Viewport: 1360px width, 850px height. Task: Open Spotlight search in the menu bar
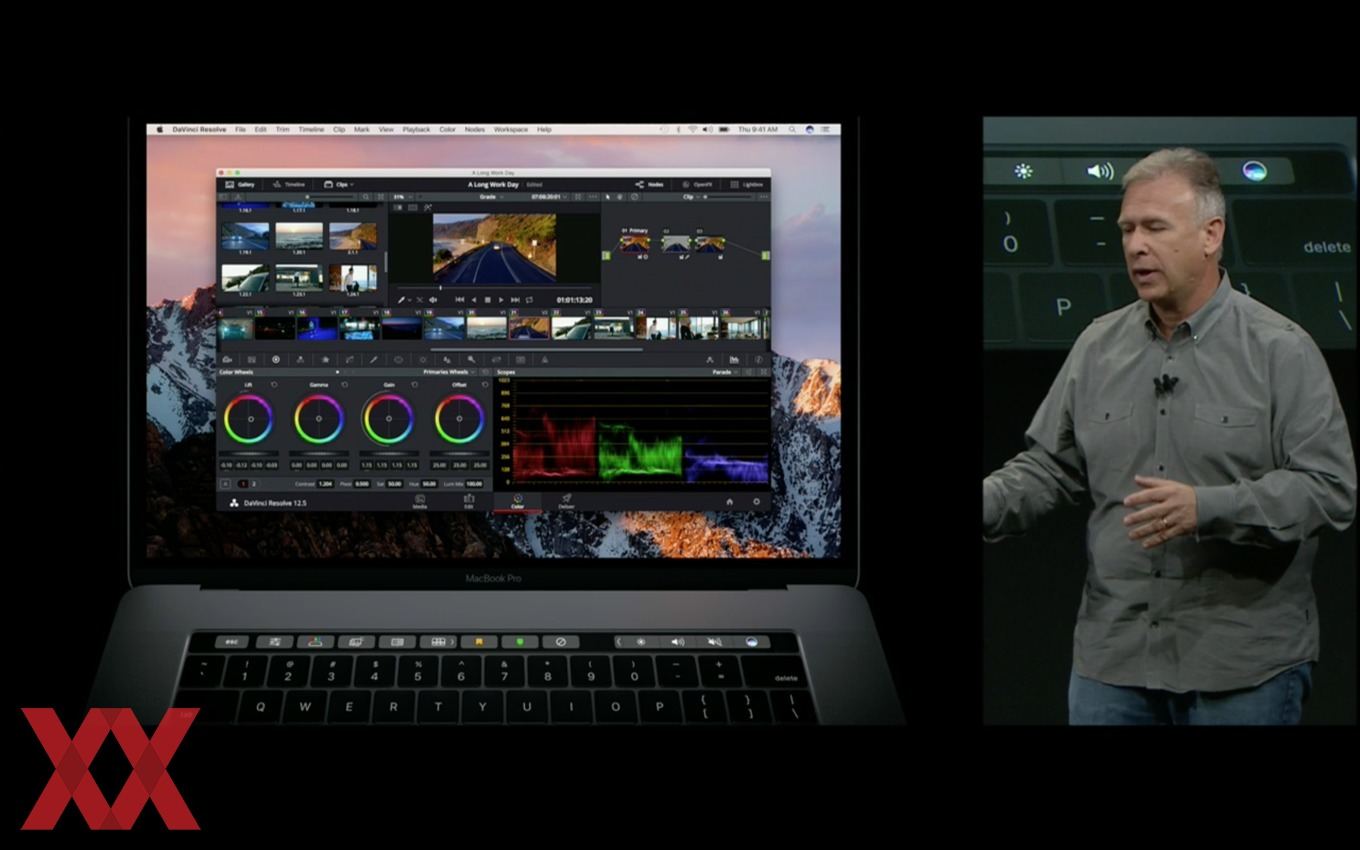tap(793, 129)
